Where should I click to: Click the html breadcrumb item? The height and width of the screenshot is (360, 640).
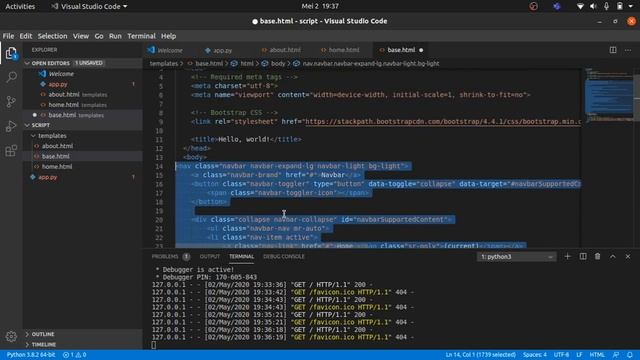point(247,64)
